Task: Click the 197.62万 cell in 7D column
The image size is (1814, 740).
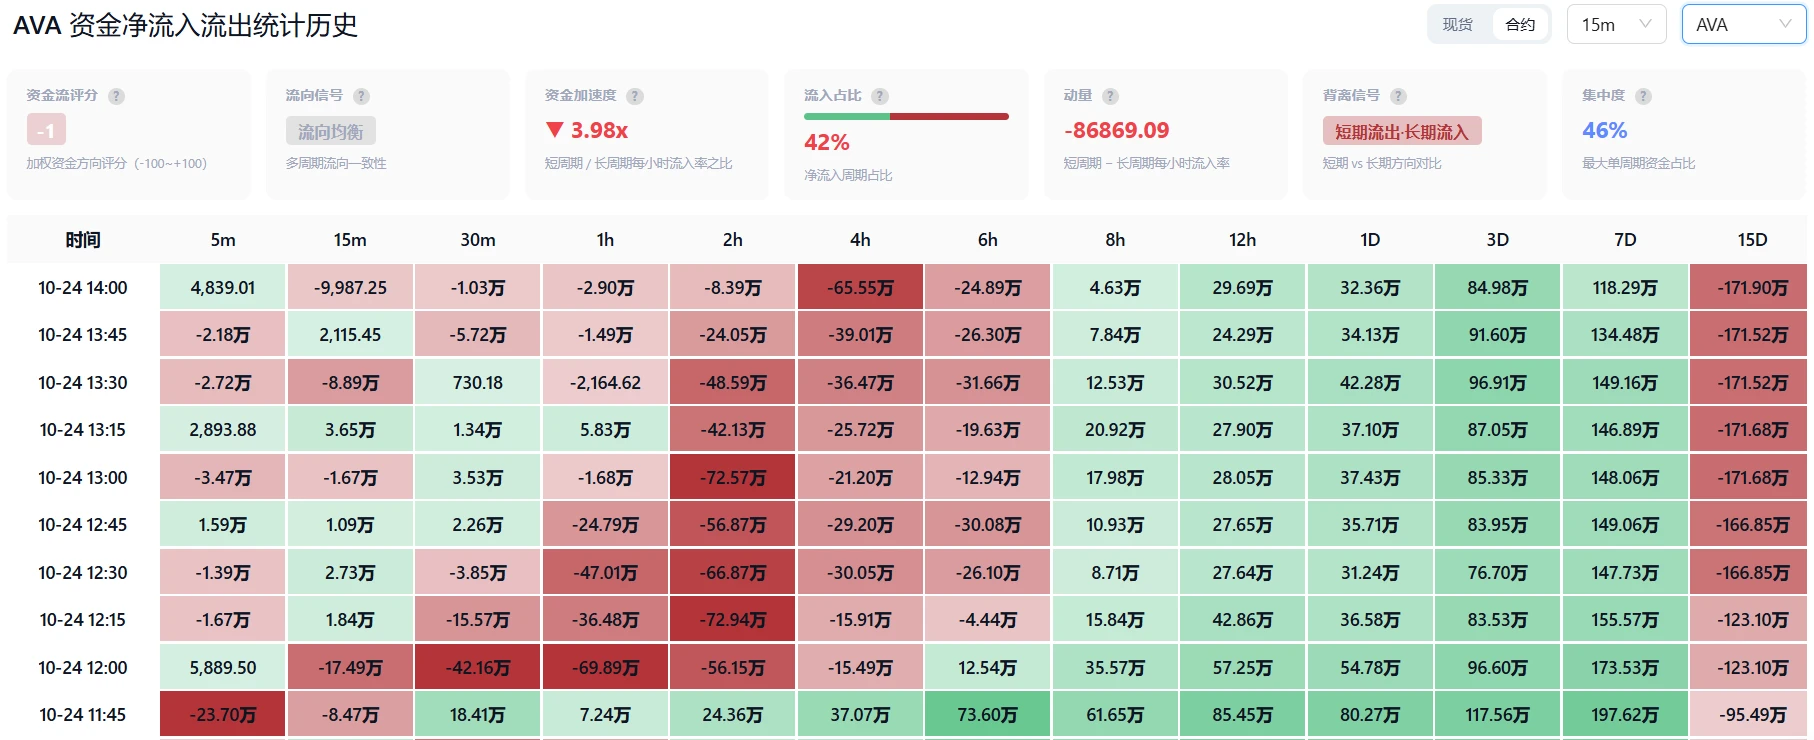Action: pos(1625,715)
